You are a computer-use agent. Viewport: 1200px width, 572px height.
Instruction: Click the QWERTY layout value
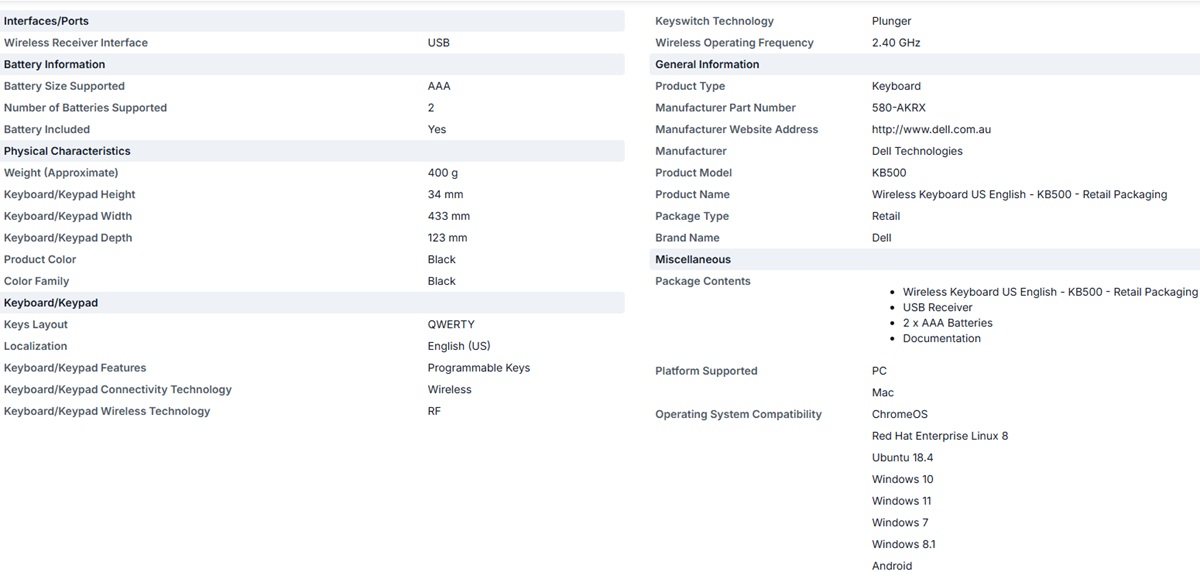(451, 325)
